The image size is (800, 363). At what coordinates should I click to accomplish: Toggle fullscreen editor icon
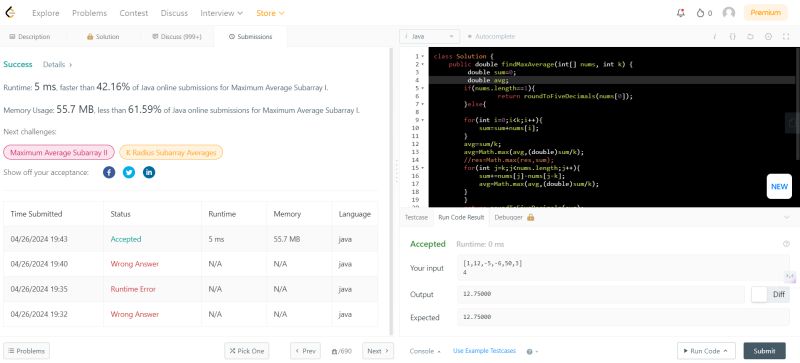pyautogui.click(x=786, y=37)
